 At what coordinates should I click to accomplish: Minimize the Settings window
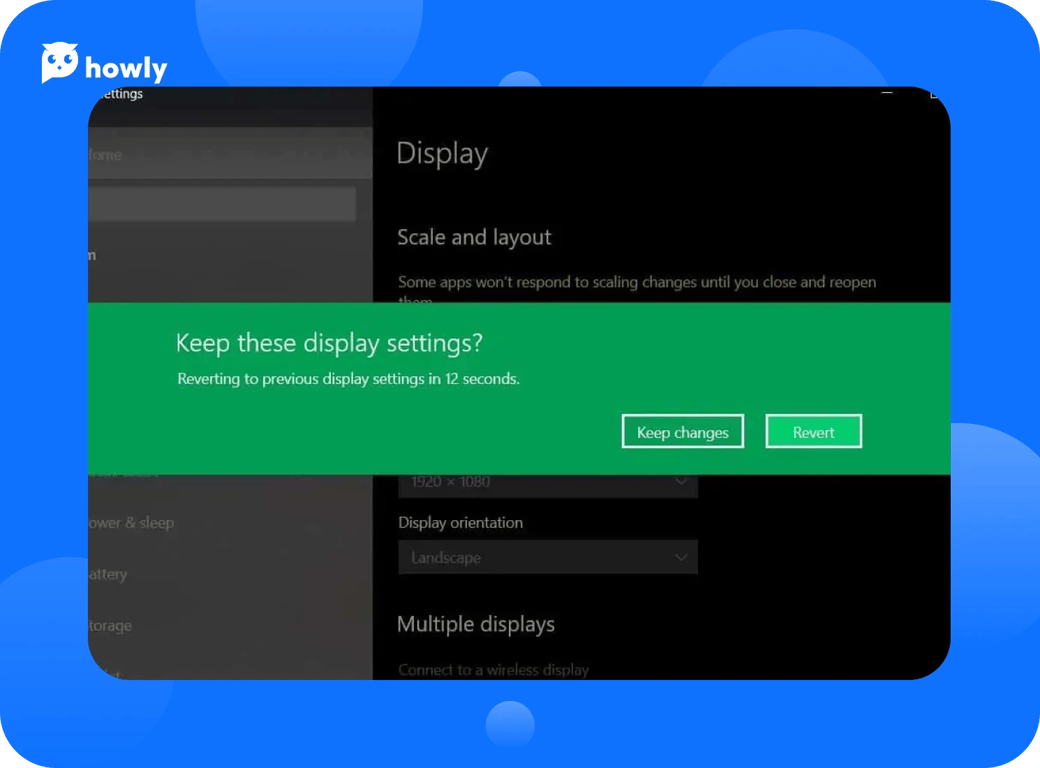click(x=886, y=93)
